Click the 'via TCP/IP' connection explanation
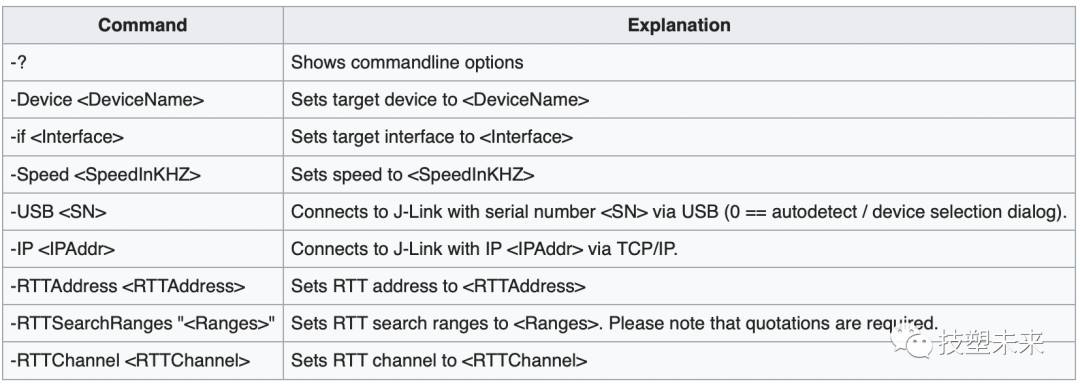The height and width of the screenshot is (390, 1080). pos(484,249)
